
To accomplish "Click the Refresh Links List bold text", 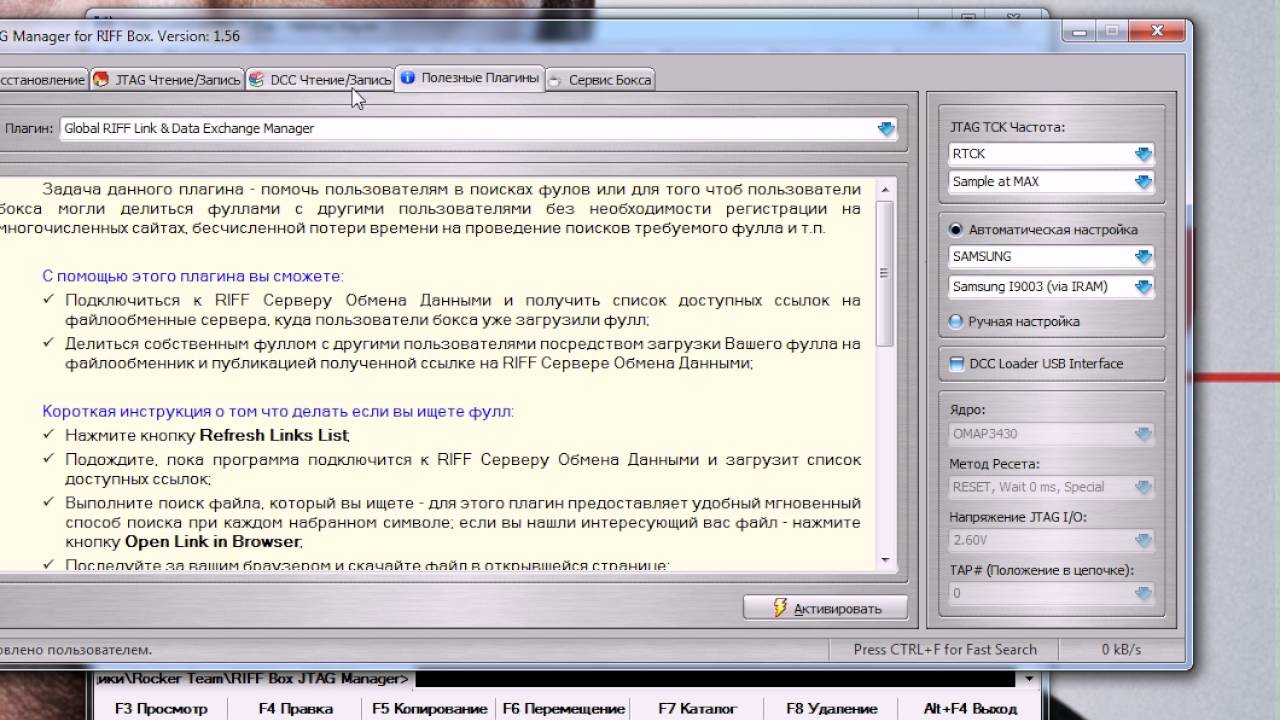I will point(274,435).
